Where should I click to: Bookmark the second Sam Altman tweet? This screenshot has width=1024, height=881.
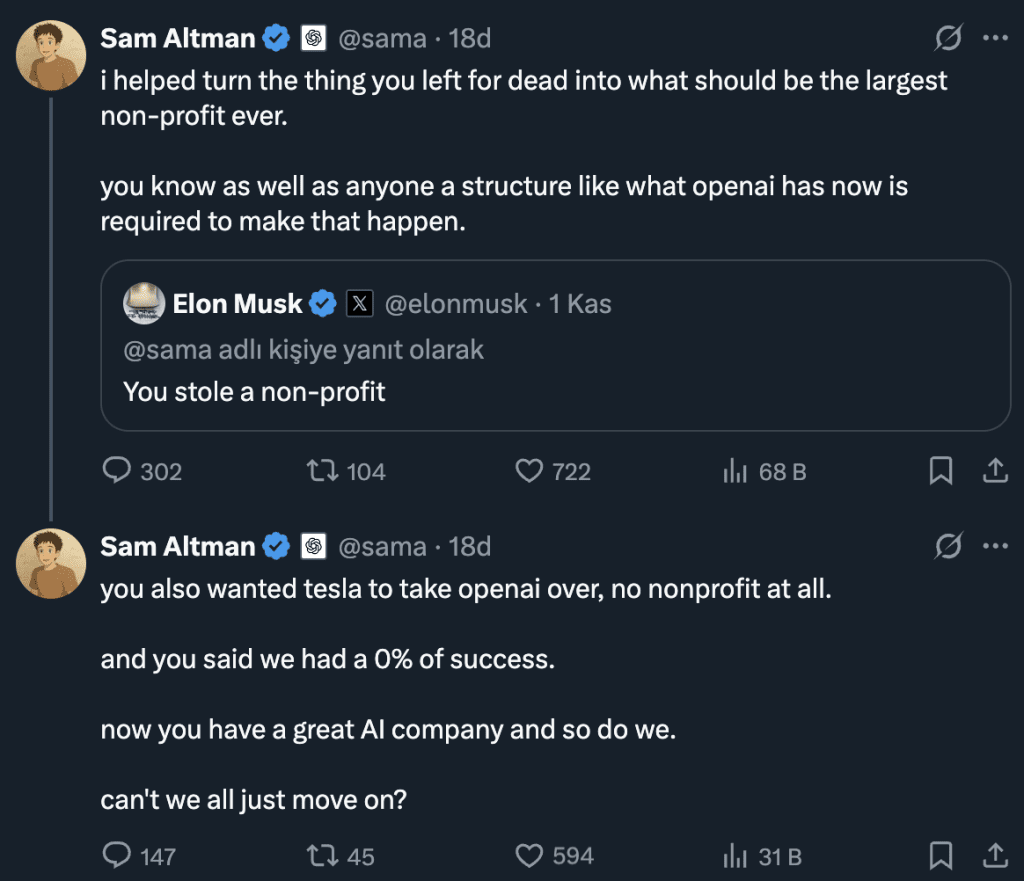pos(941,856)
